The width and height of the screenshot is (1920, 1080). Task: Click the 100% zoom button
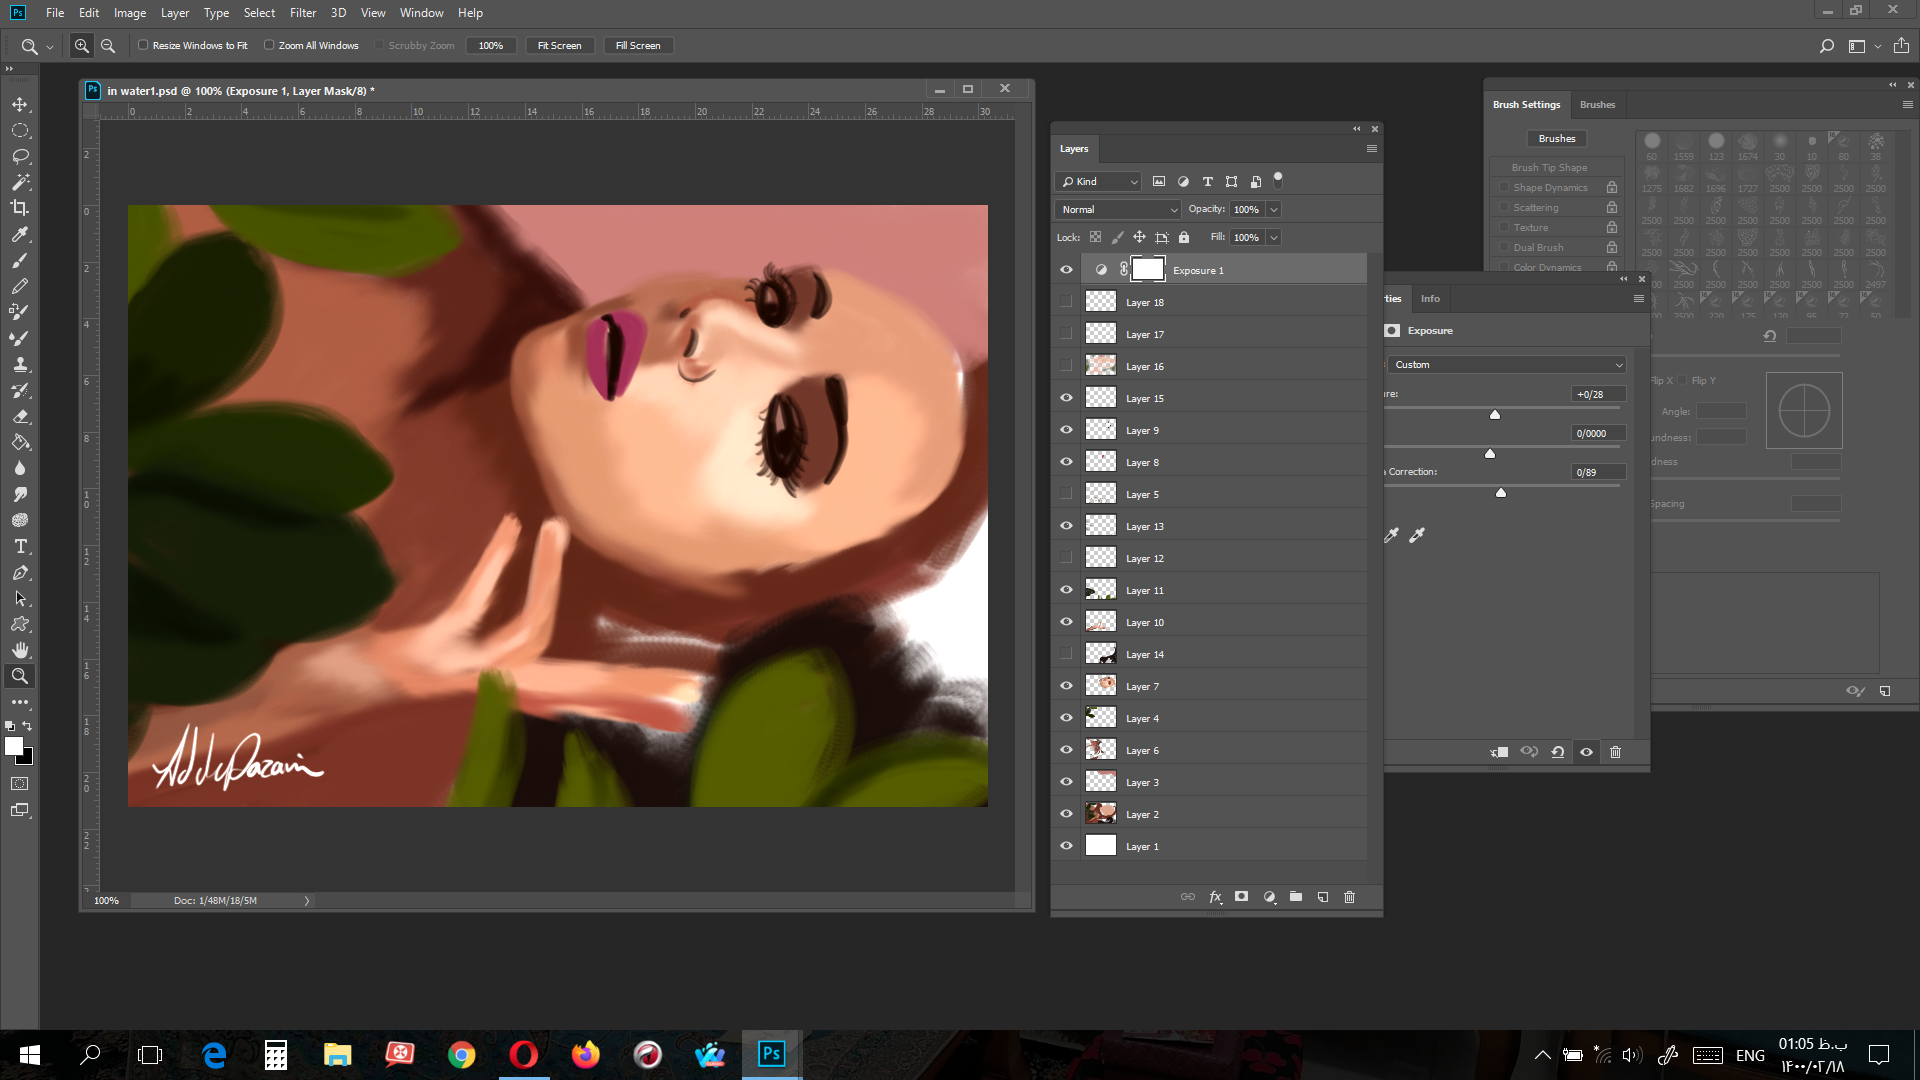[491, 45]
